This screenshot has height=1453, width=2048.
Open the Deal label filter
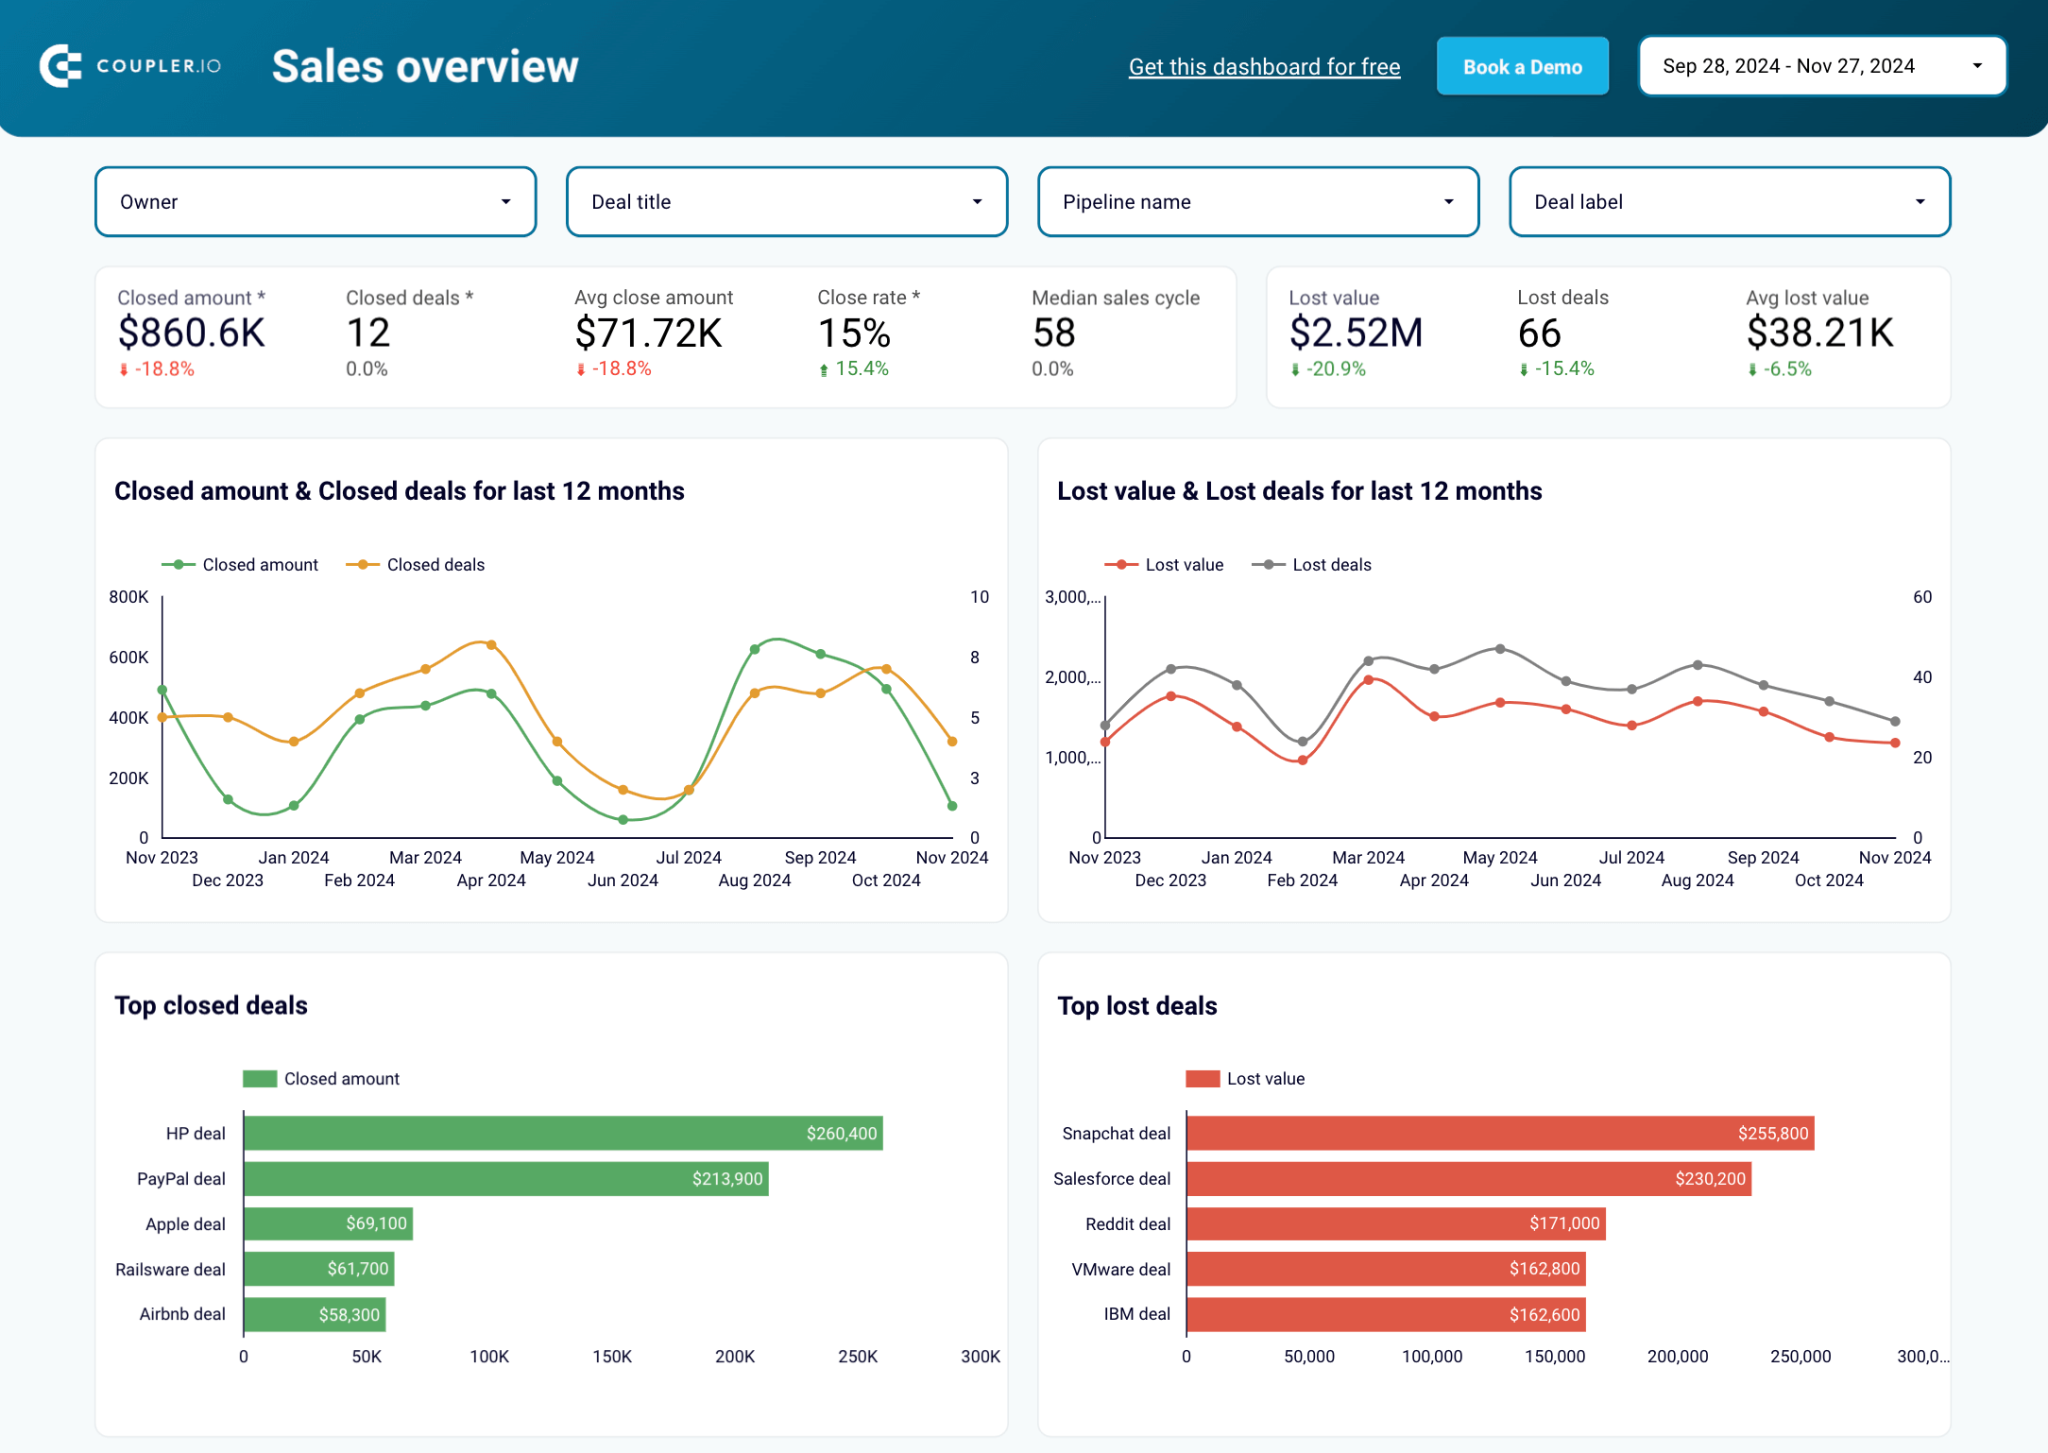click(x=1728, y=201)
